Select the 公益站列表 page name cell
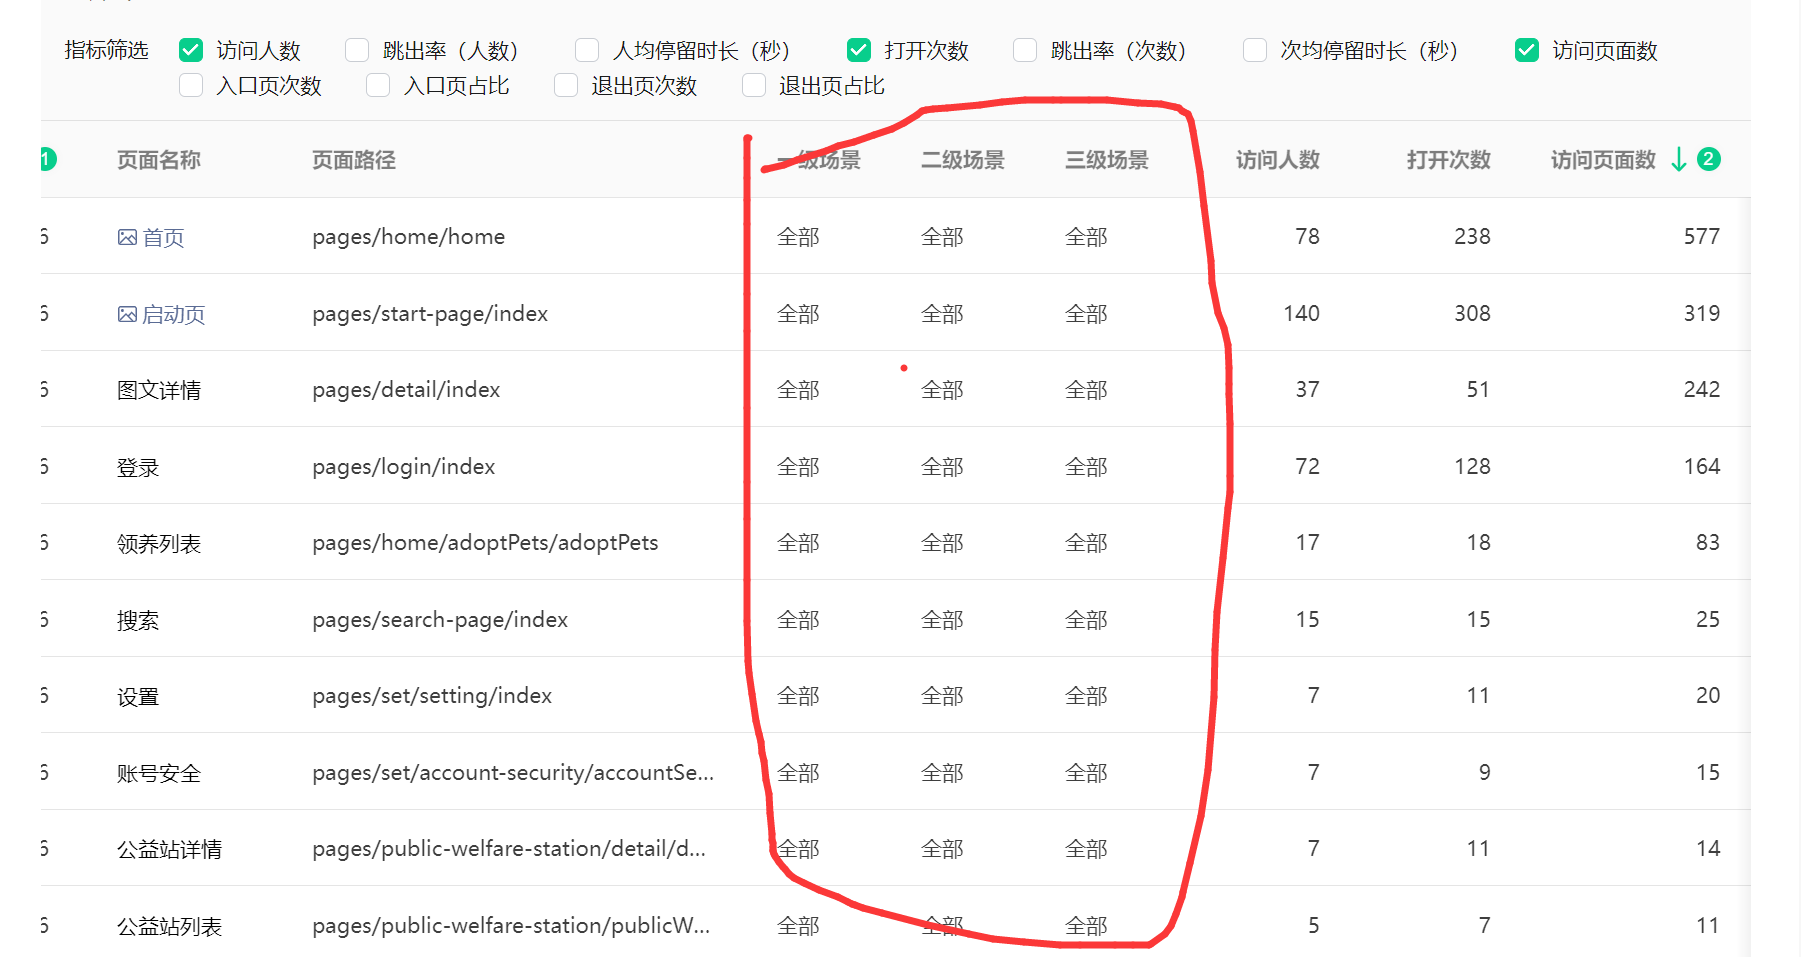Screen dimensions: 1801x957 coord(169,926)
